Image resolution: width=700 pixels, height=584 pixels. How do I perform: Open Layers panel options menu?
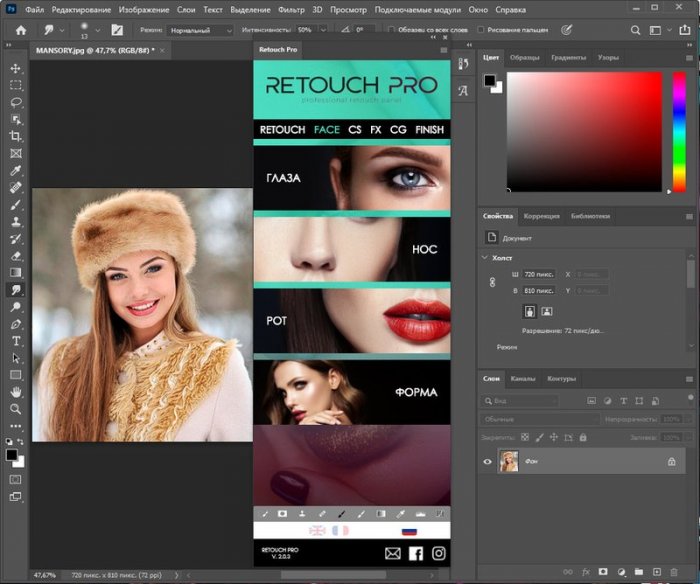point(689,379)
